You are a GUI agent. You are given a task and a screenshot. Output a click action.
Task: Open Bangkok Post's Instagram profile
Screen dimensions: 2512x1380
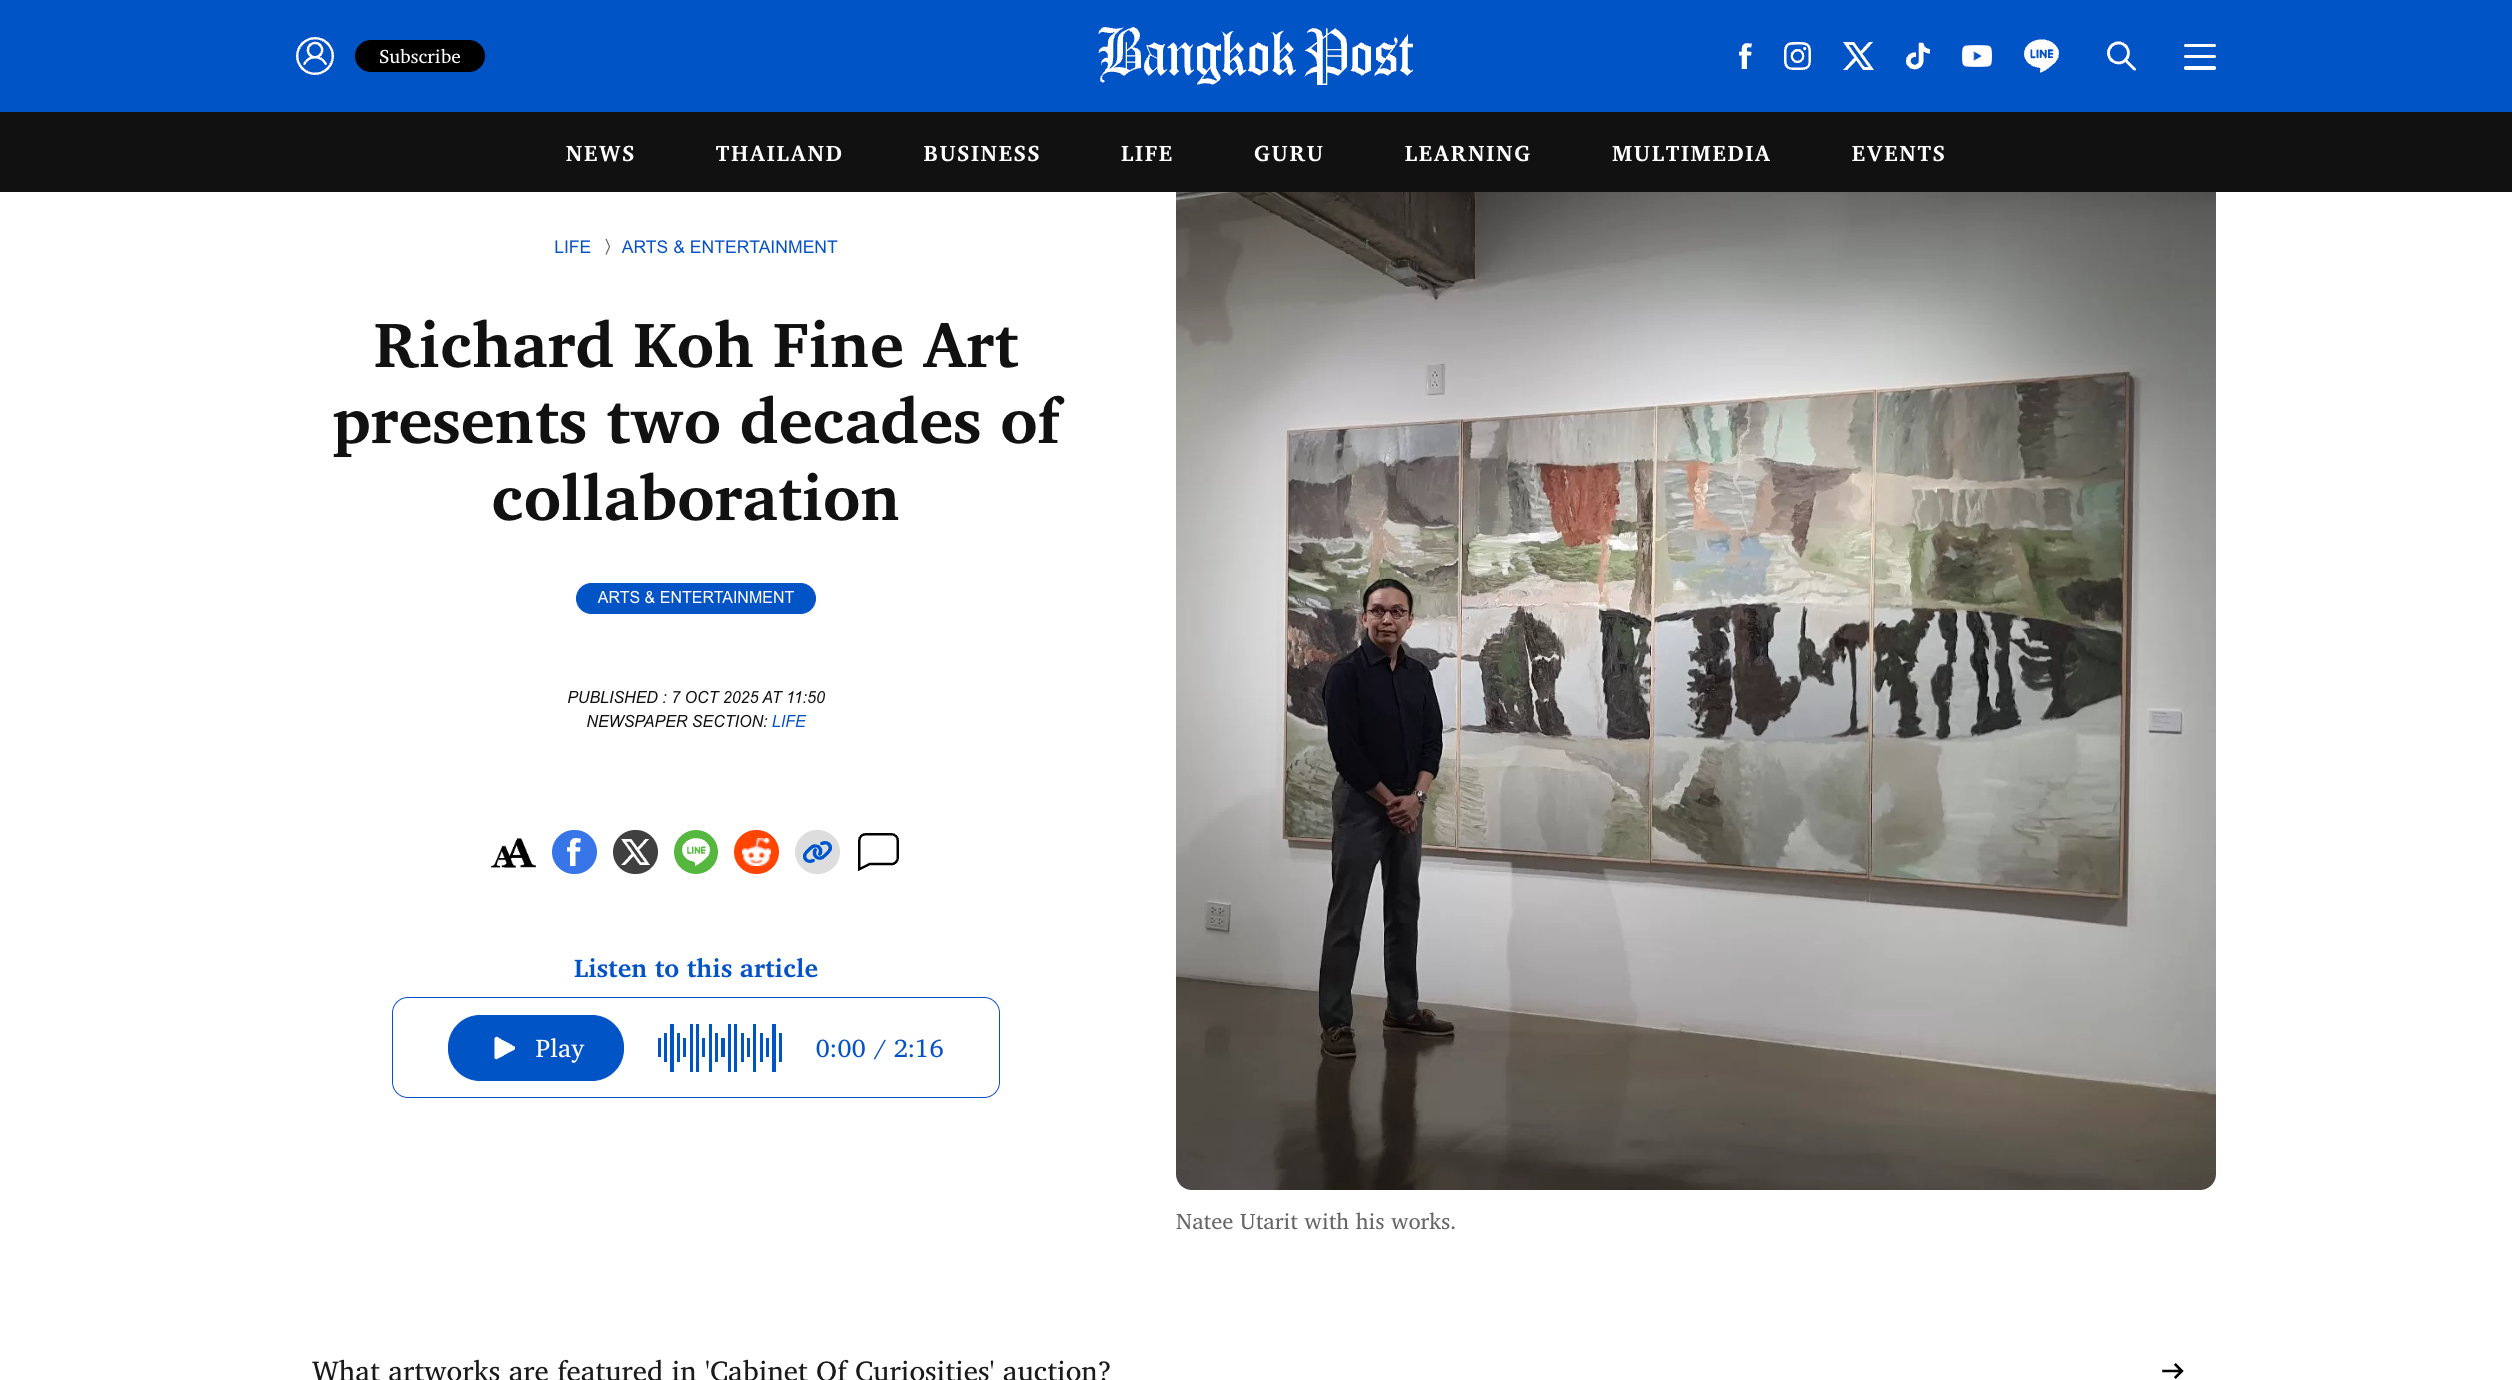tap(1796, 56)
